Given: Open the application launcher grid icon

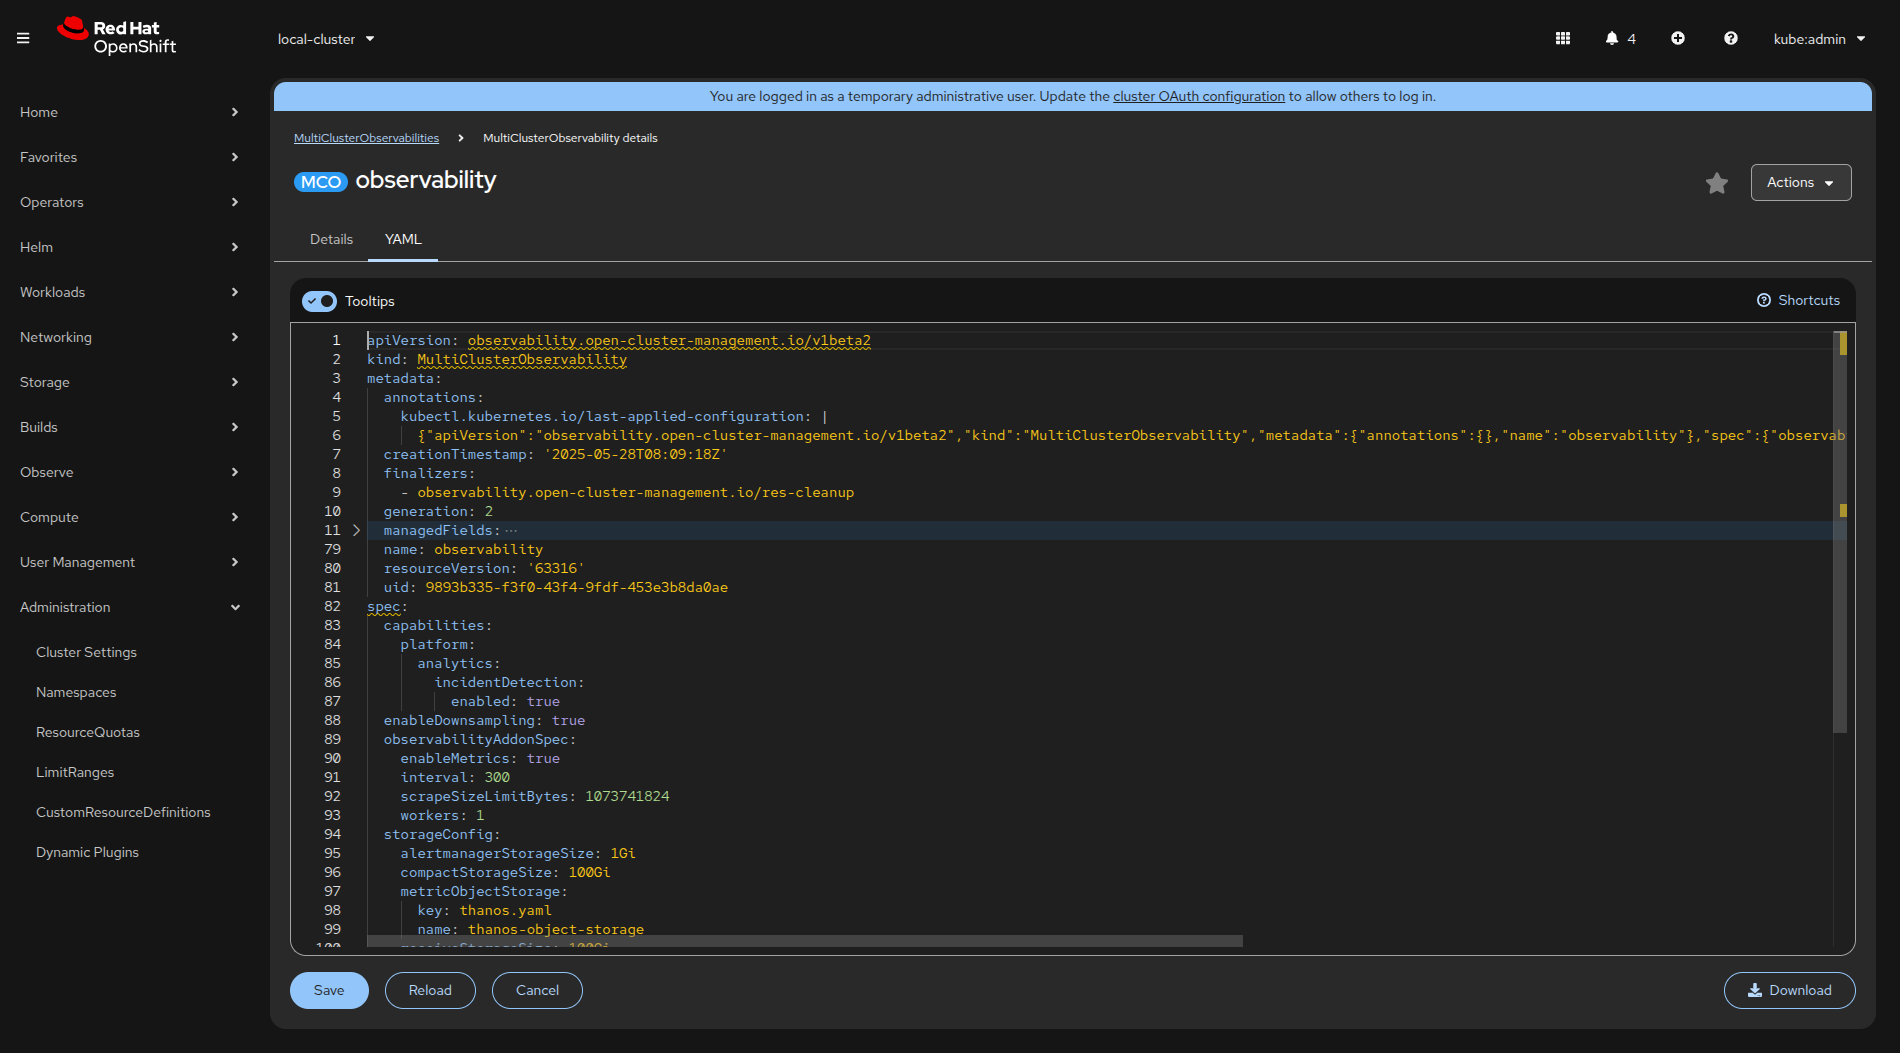Looking at the screenshot, I should click(1563, 39).
